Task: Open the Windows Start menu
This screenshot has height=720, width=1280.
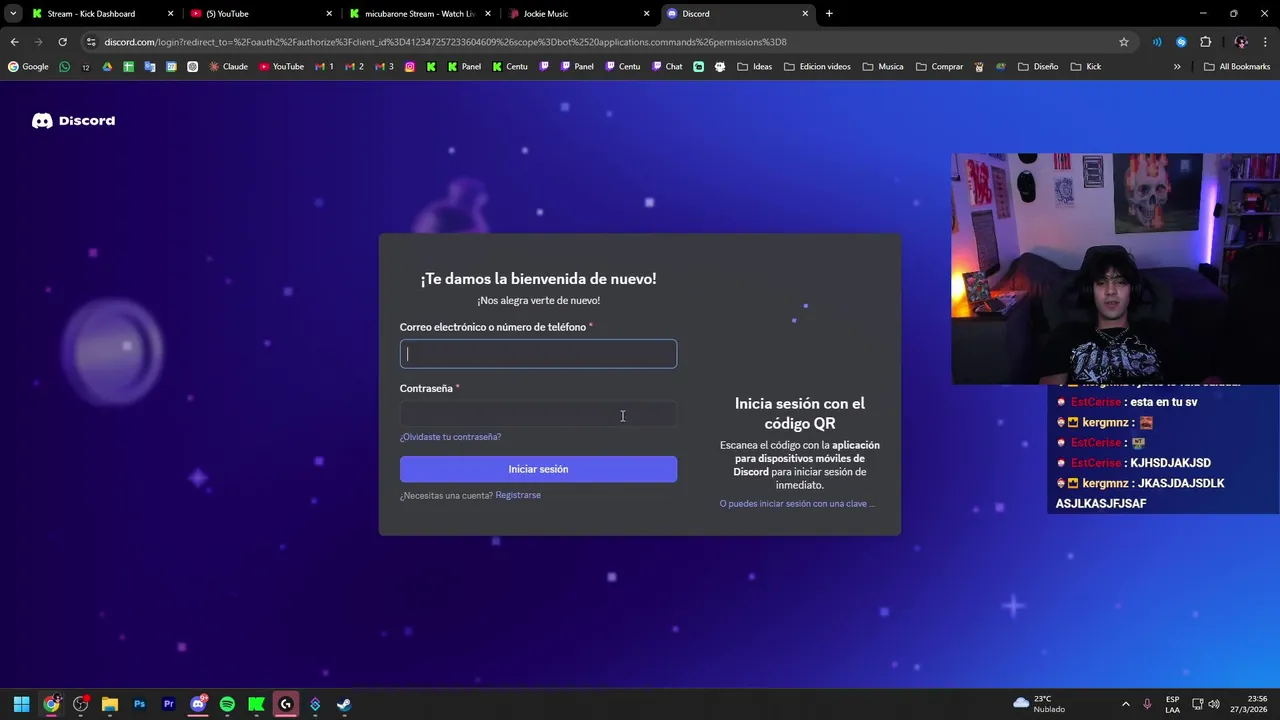Action: (21, 704)
